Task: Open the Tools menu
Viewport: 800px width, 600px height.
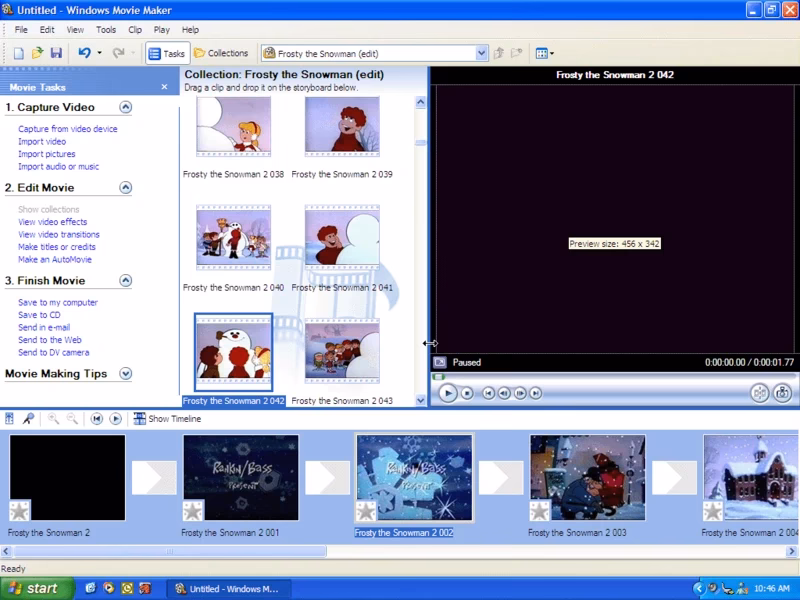Action: pos(105,29)
